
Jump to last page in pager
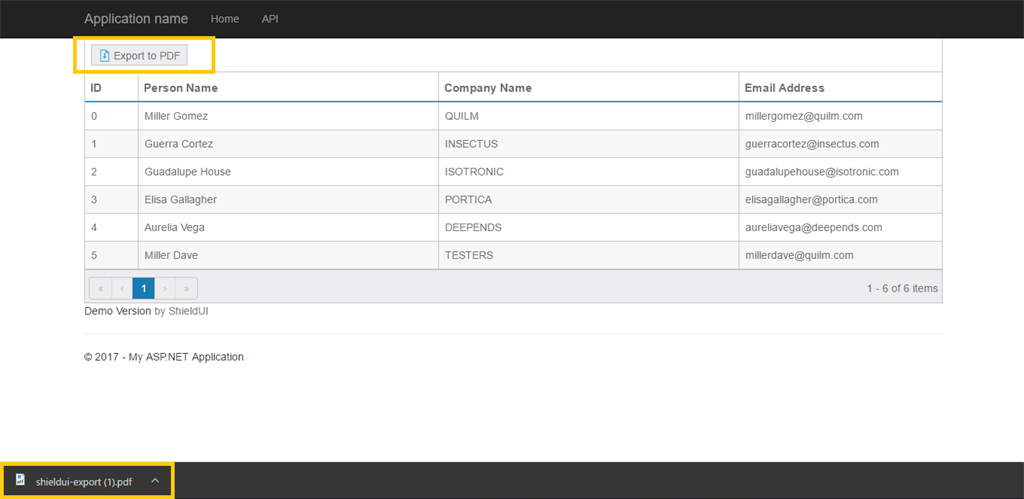coord(187,289)
